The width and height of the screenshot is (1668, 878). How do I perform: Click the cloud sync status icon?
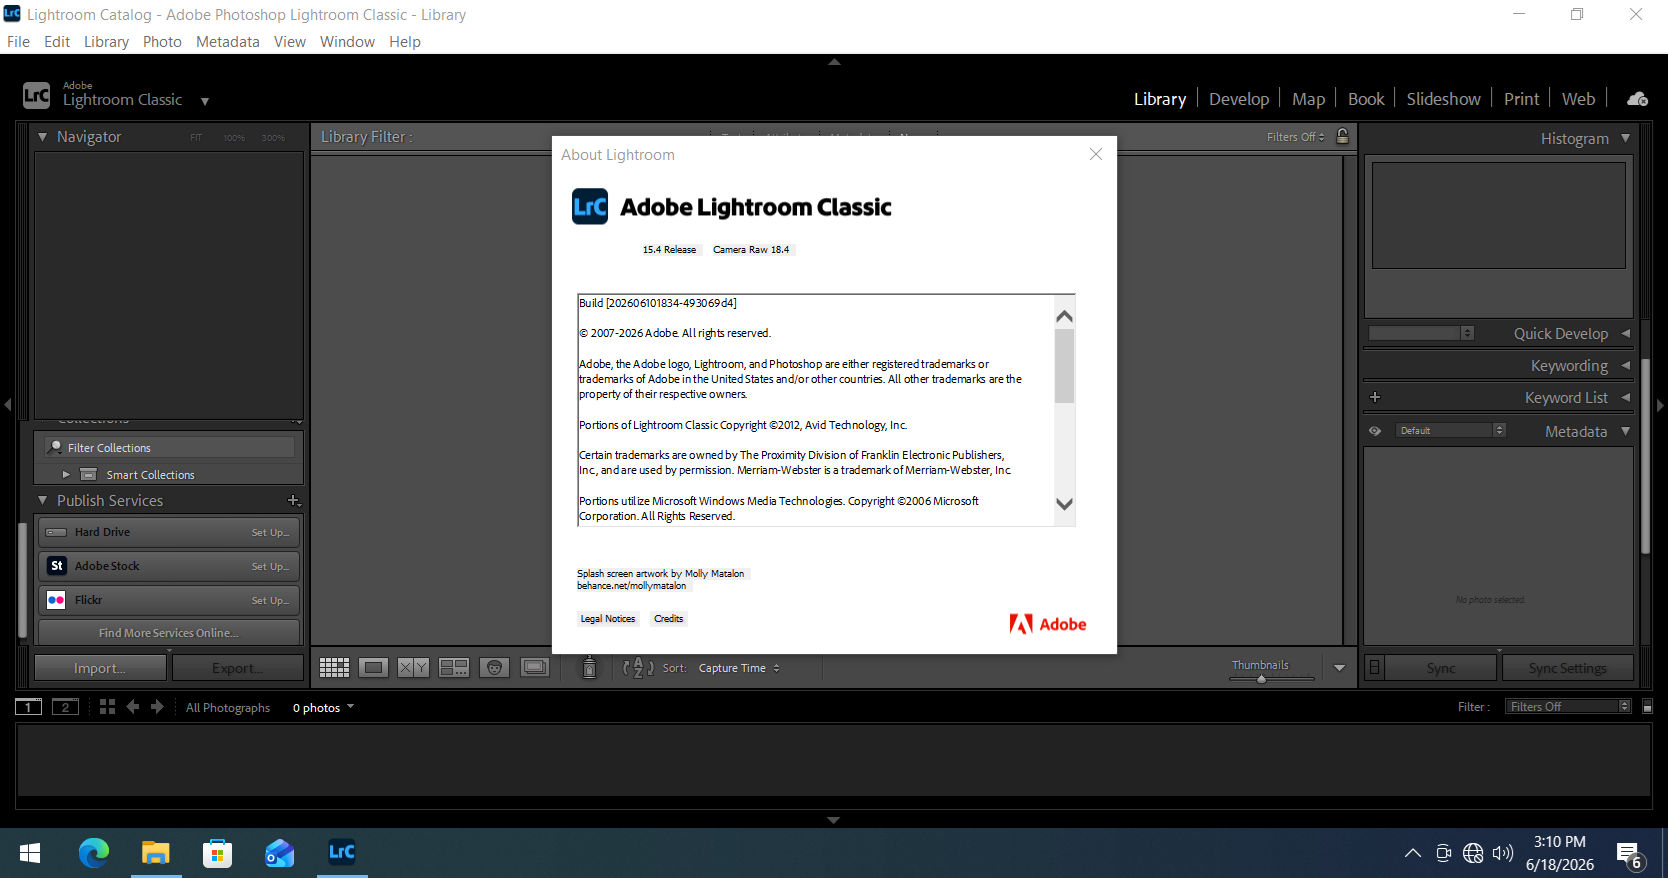[1637, 99]
